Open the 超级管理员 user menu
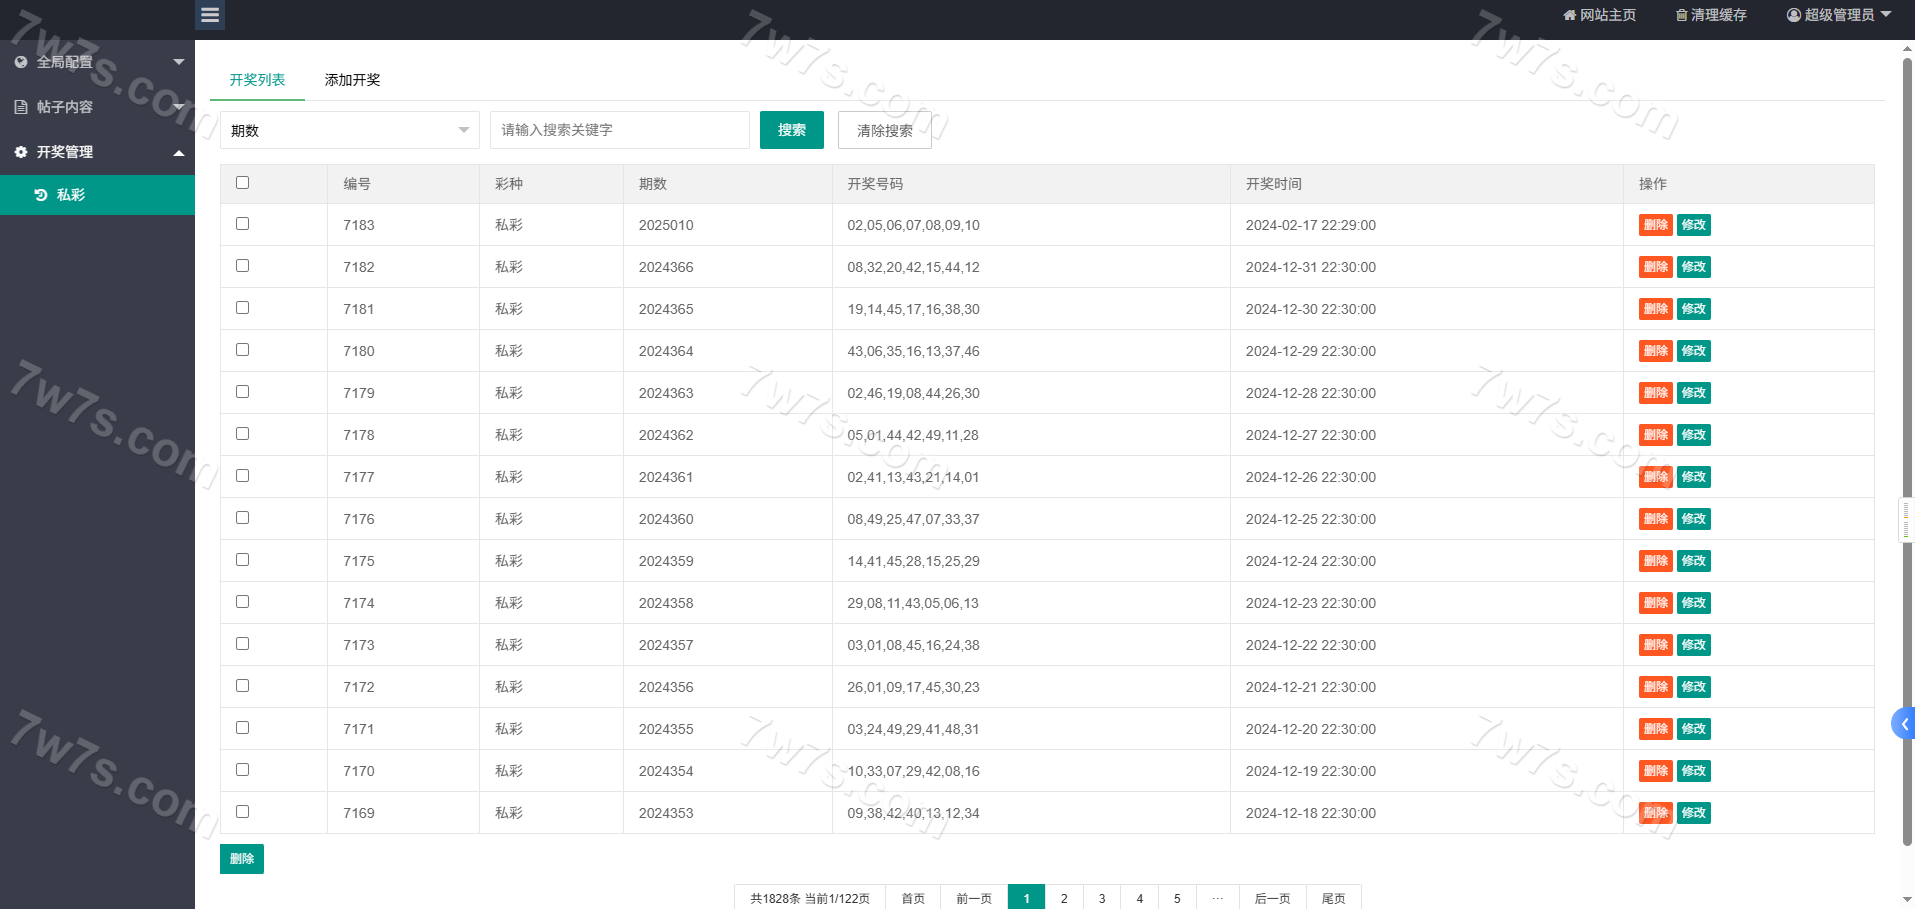 tap(1838, 15)
